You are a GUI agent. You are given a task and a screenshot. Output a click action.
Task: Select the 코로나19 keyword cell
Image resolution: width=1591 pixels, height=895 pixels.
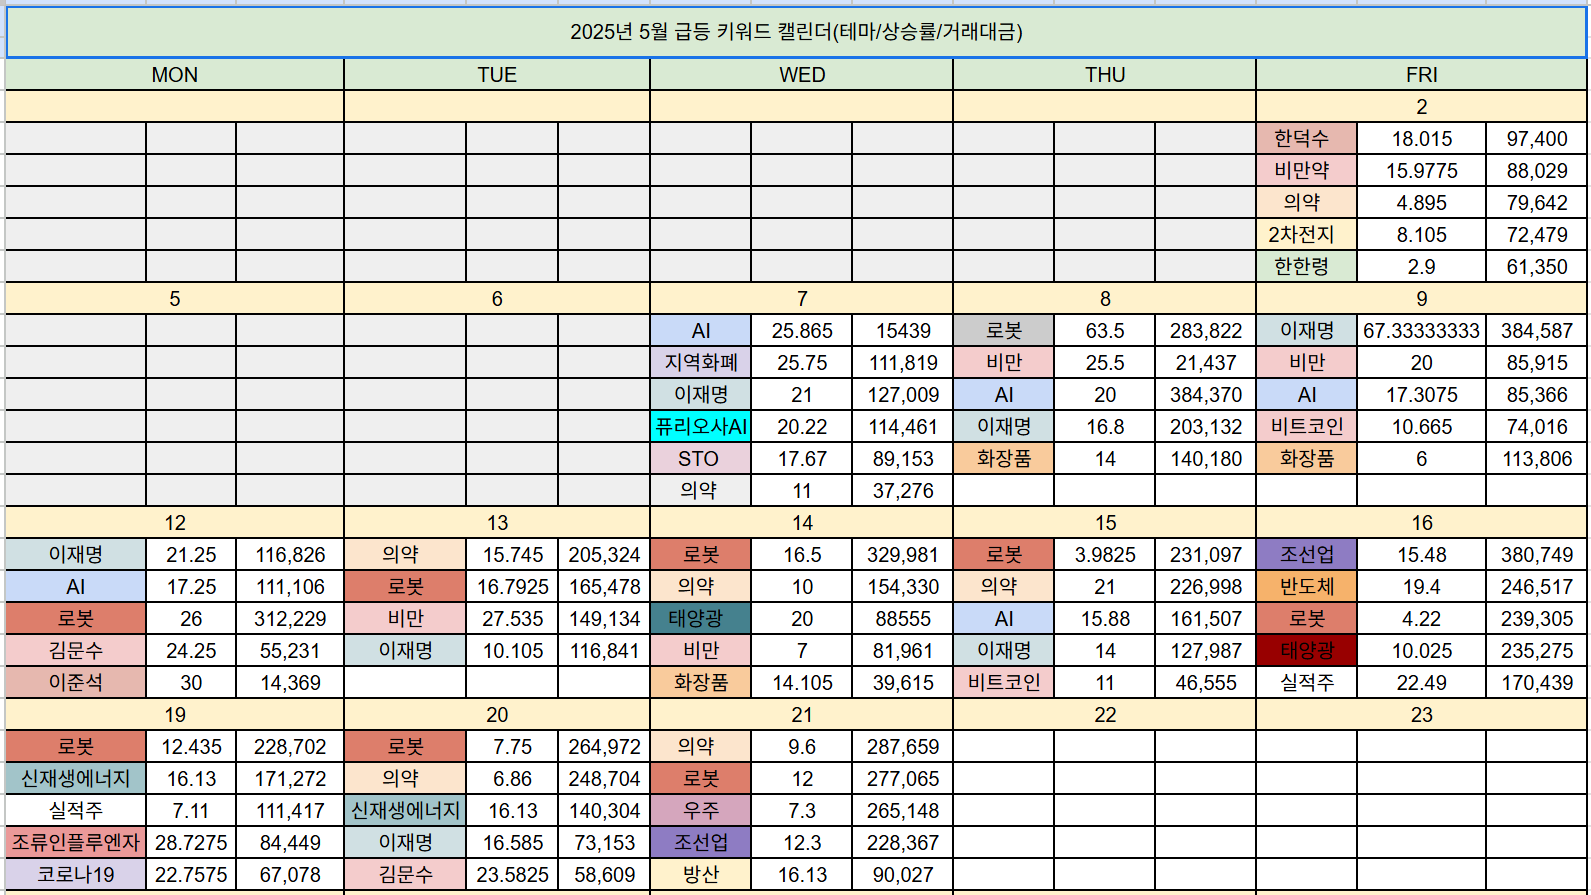(76, 875)
